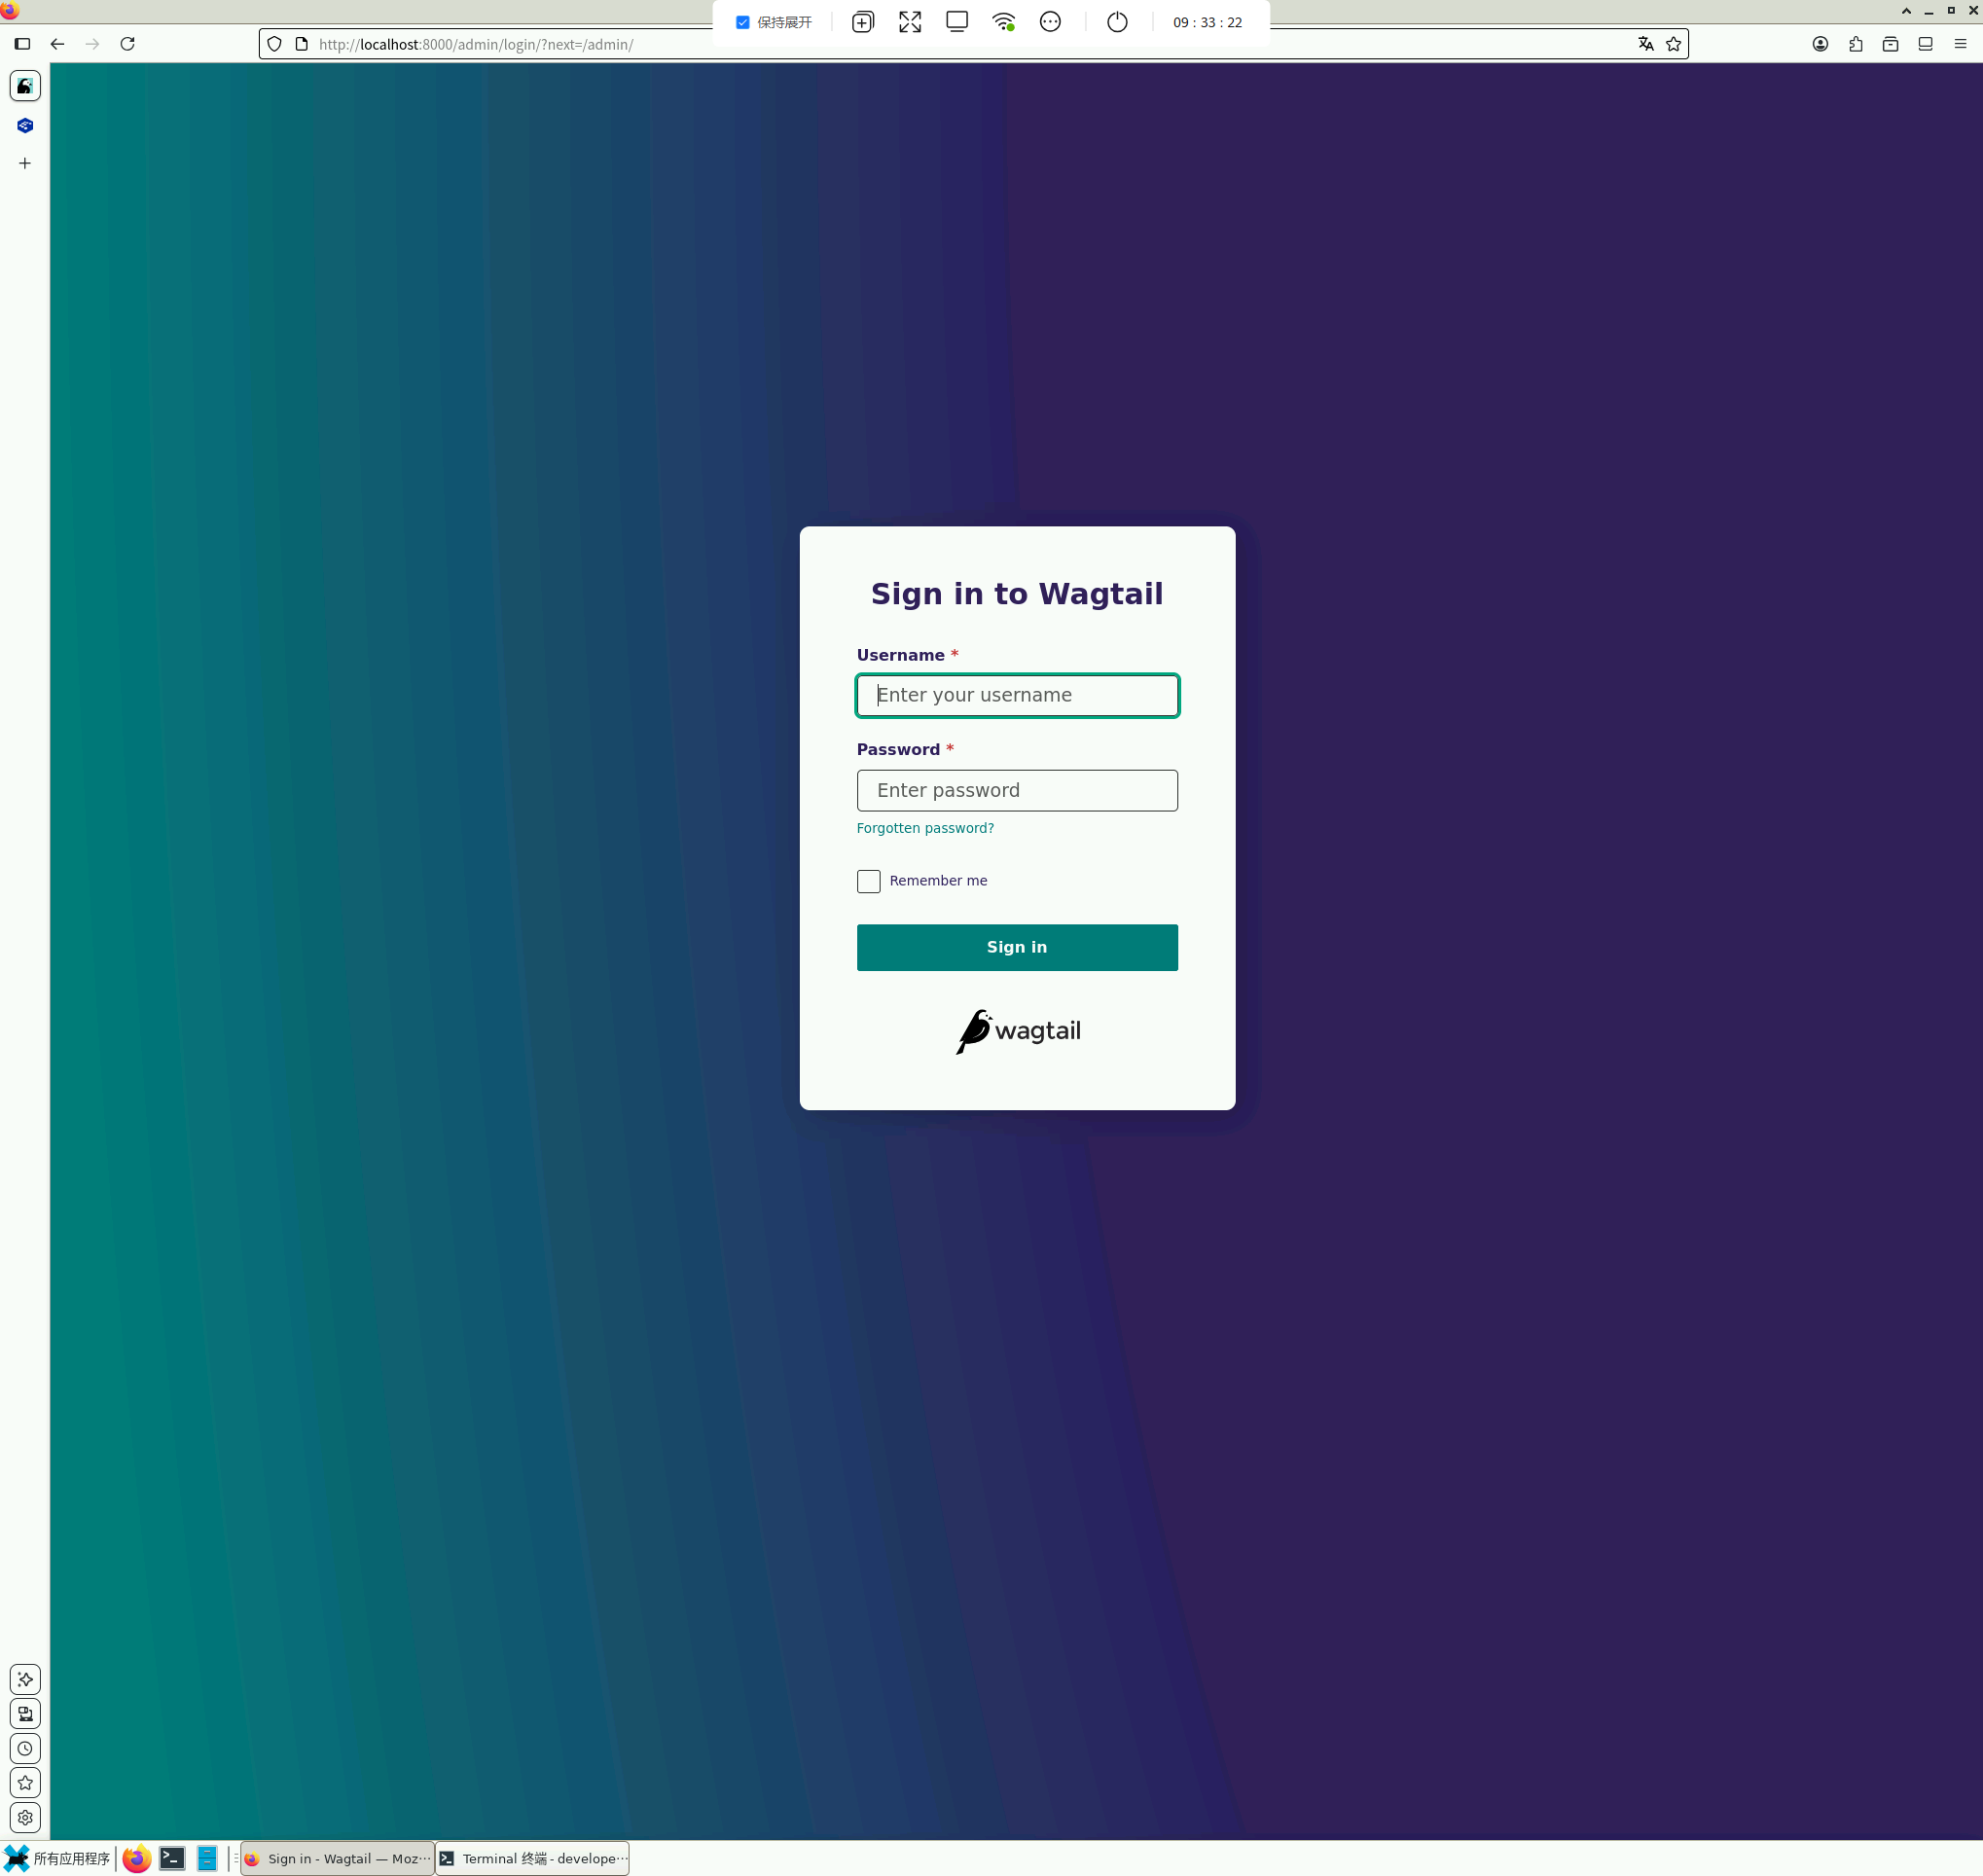Open browser settings gear in sidebar

click(x=25, y=1817)
